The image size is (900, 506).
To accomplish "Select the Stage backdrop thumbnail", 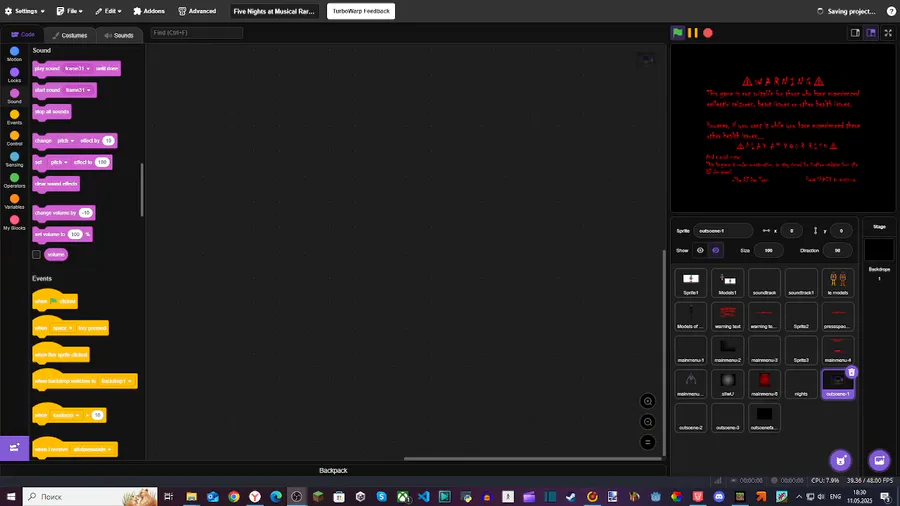I will point(879,250).
